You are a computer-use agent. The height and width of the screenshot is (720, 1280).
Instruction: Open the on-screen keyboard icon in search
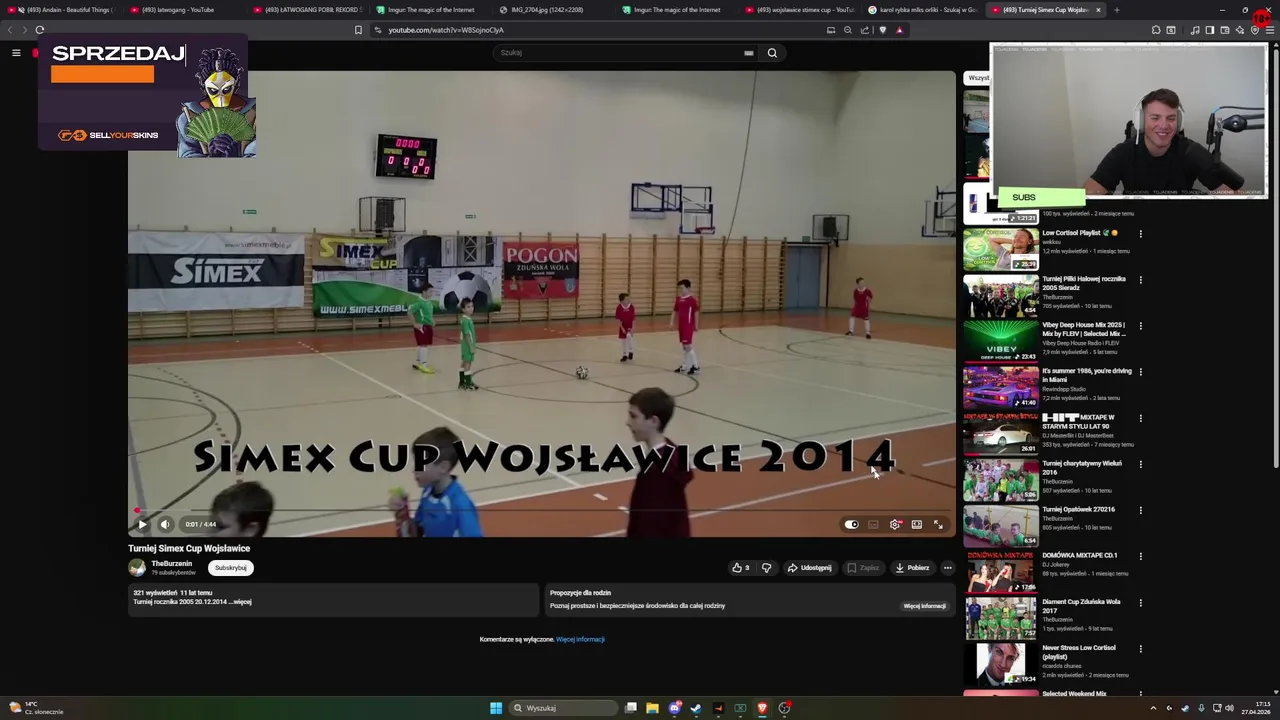click(x=748, y=52)
